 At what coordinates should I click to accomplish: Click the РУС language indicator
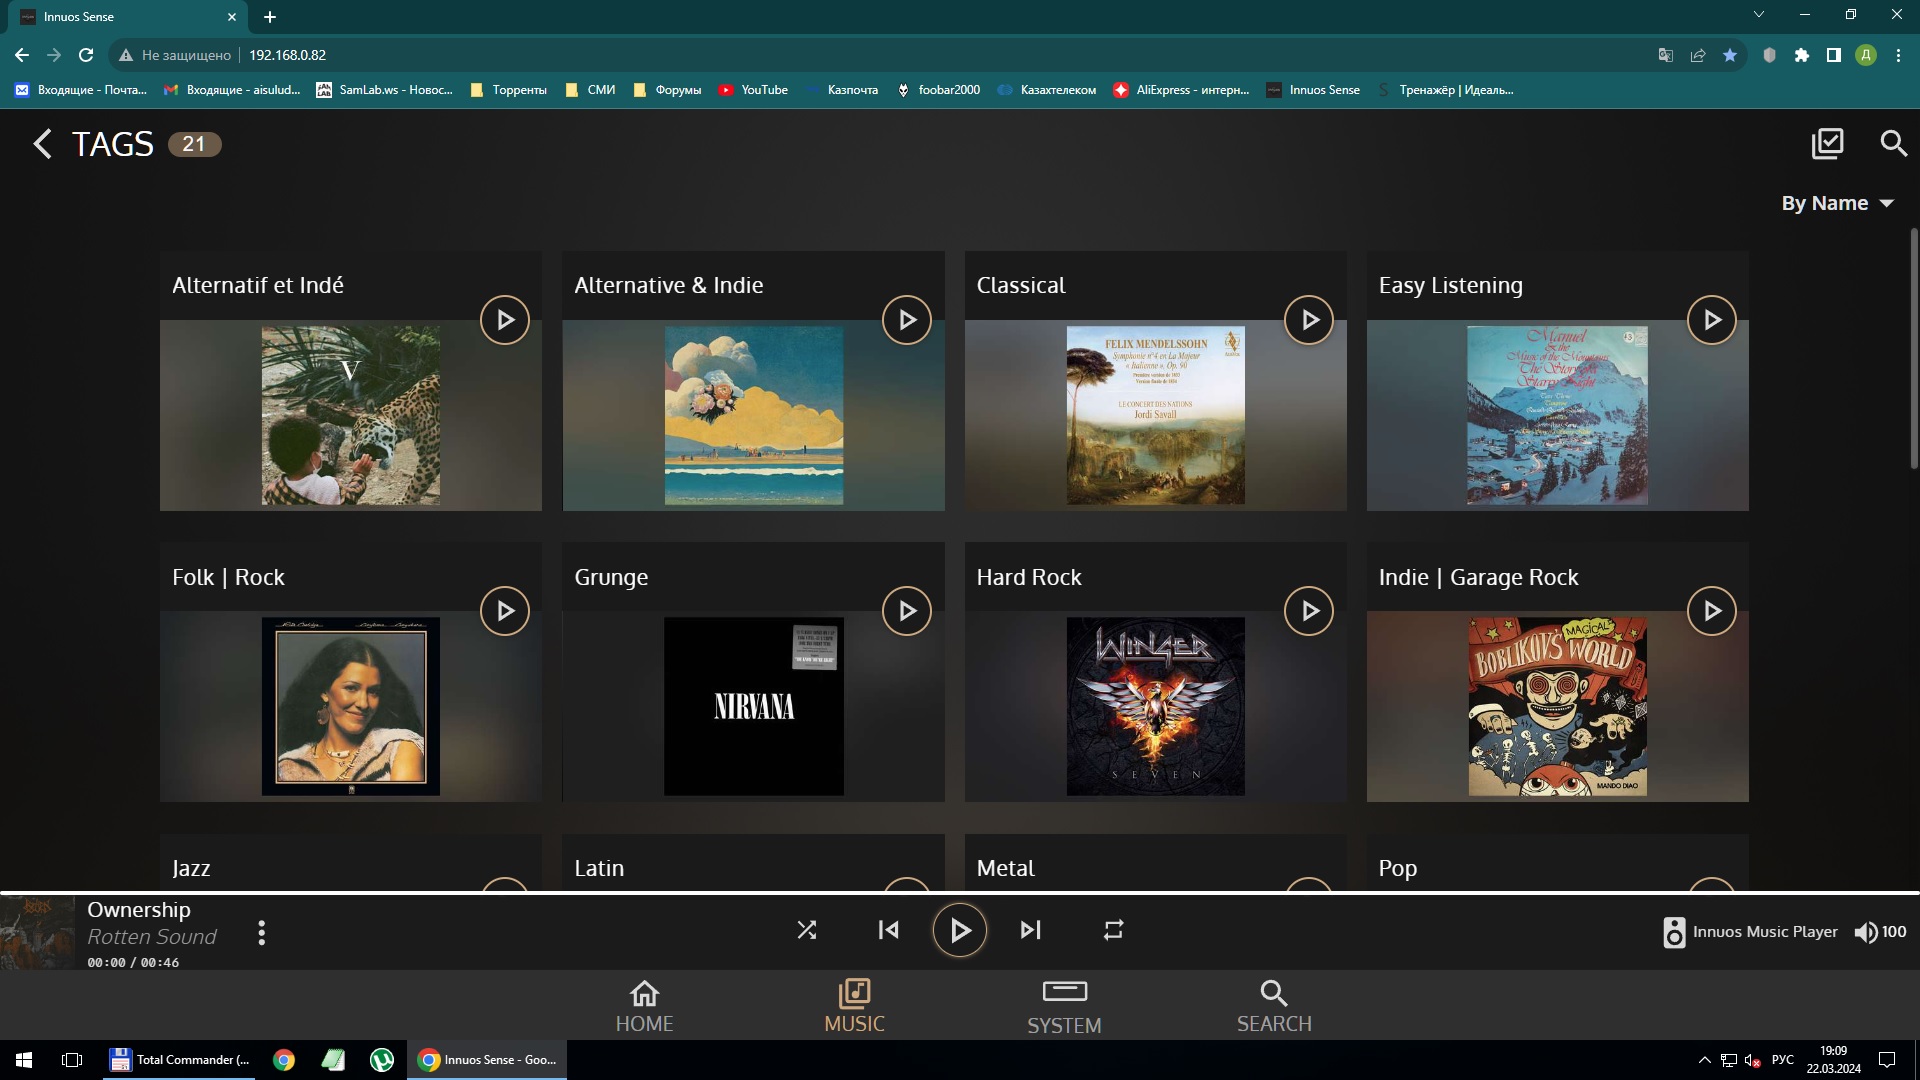click(x=1783, y=1060)
